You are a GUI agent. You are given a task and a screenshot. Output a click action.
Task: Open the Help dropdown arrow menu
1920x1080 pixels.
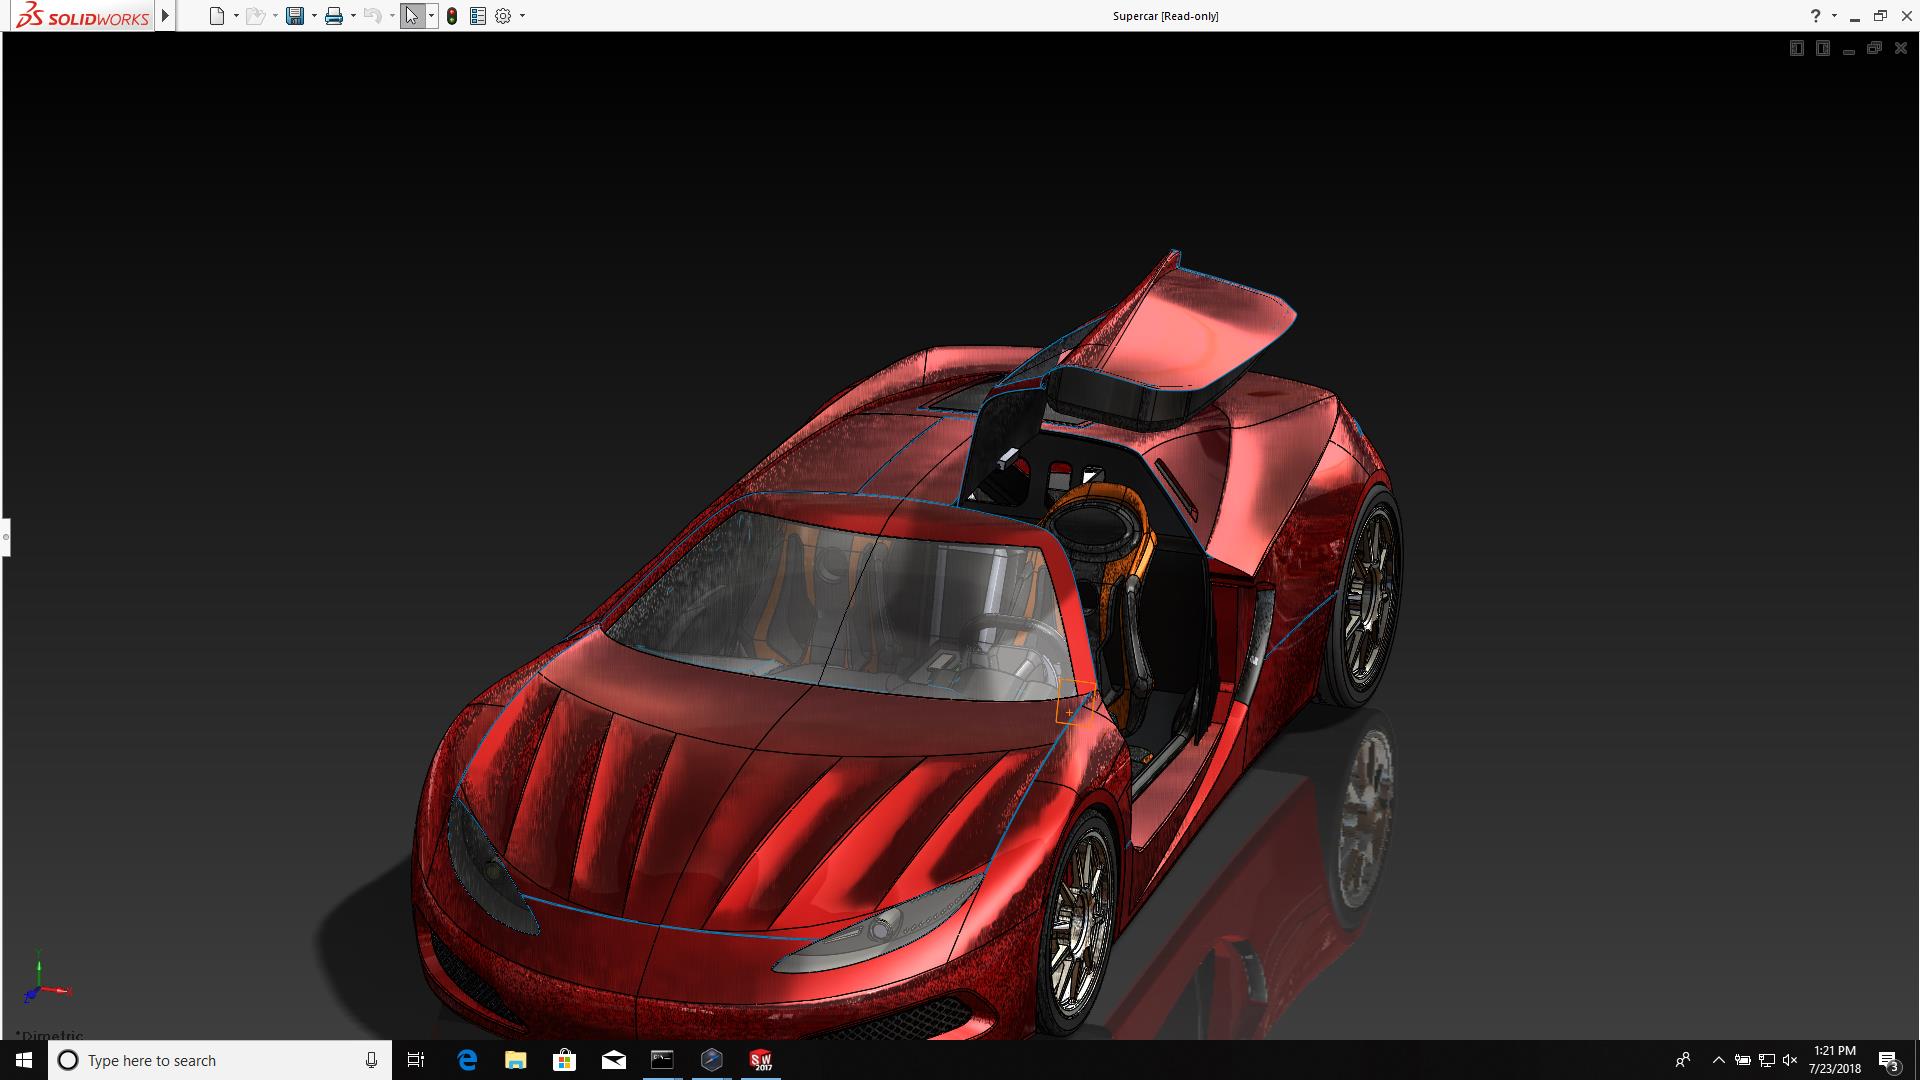1834,16
